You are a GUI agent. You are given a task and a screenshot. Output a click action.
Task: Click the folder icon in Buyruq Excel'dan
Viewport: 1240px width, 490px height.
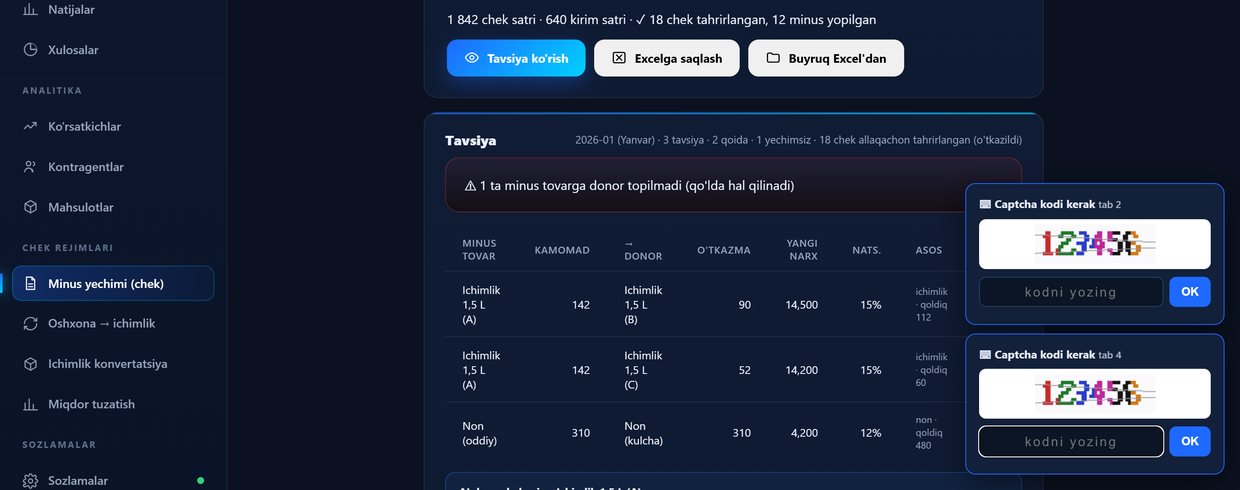click(773, 58)
